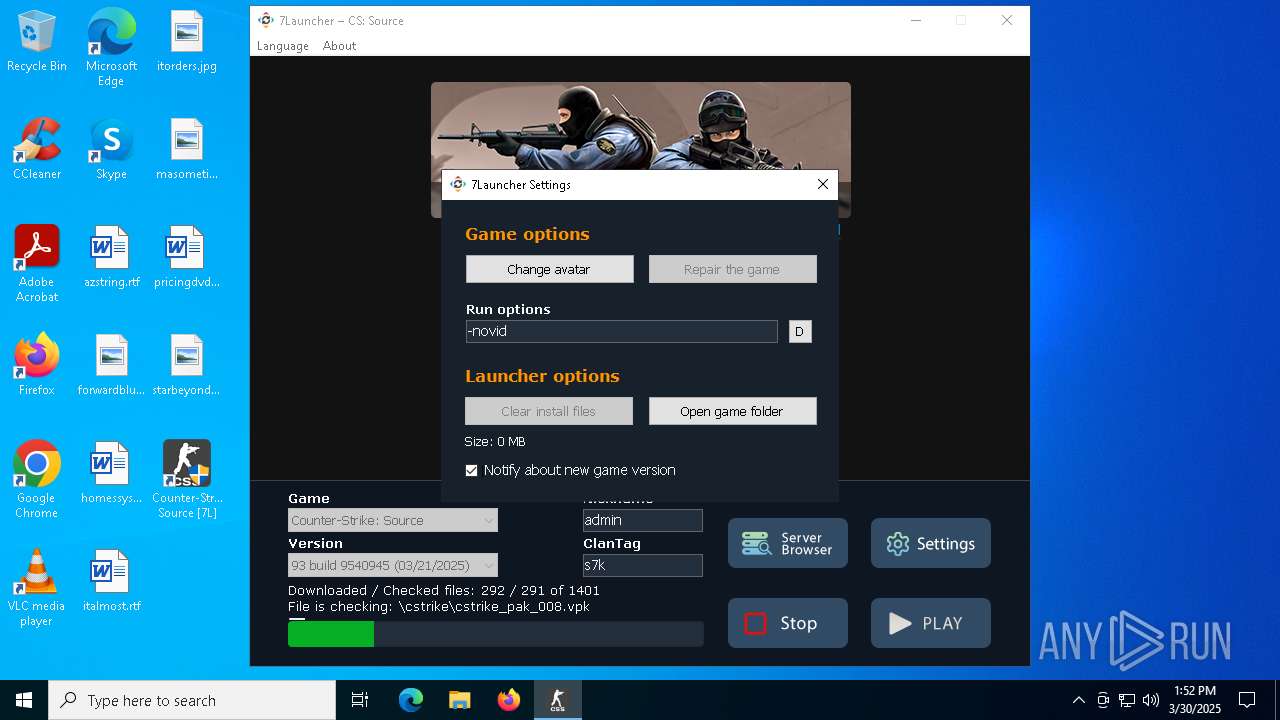Open Counter-Strike Source [7L] desktop shortcut
This screenshot has height=720, width=1280.
click(187, 480)
